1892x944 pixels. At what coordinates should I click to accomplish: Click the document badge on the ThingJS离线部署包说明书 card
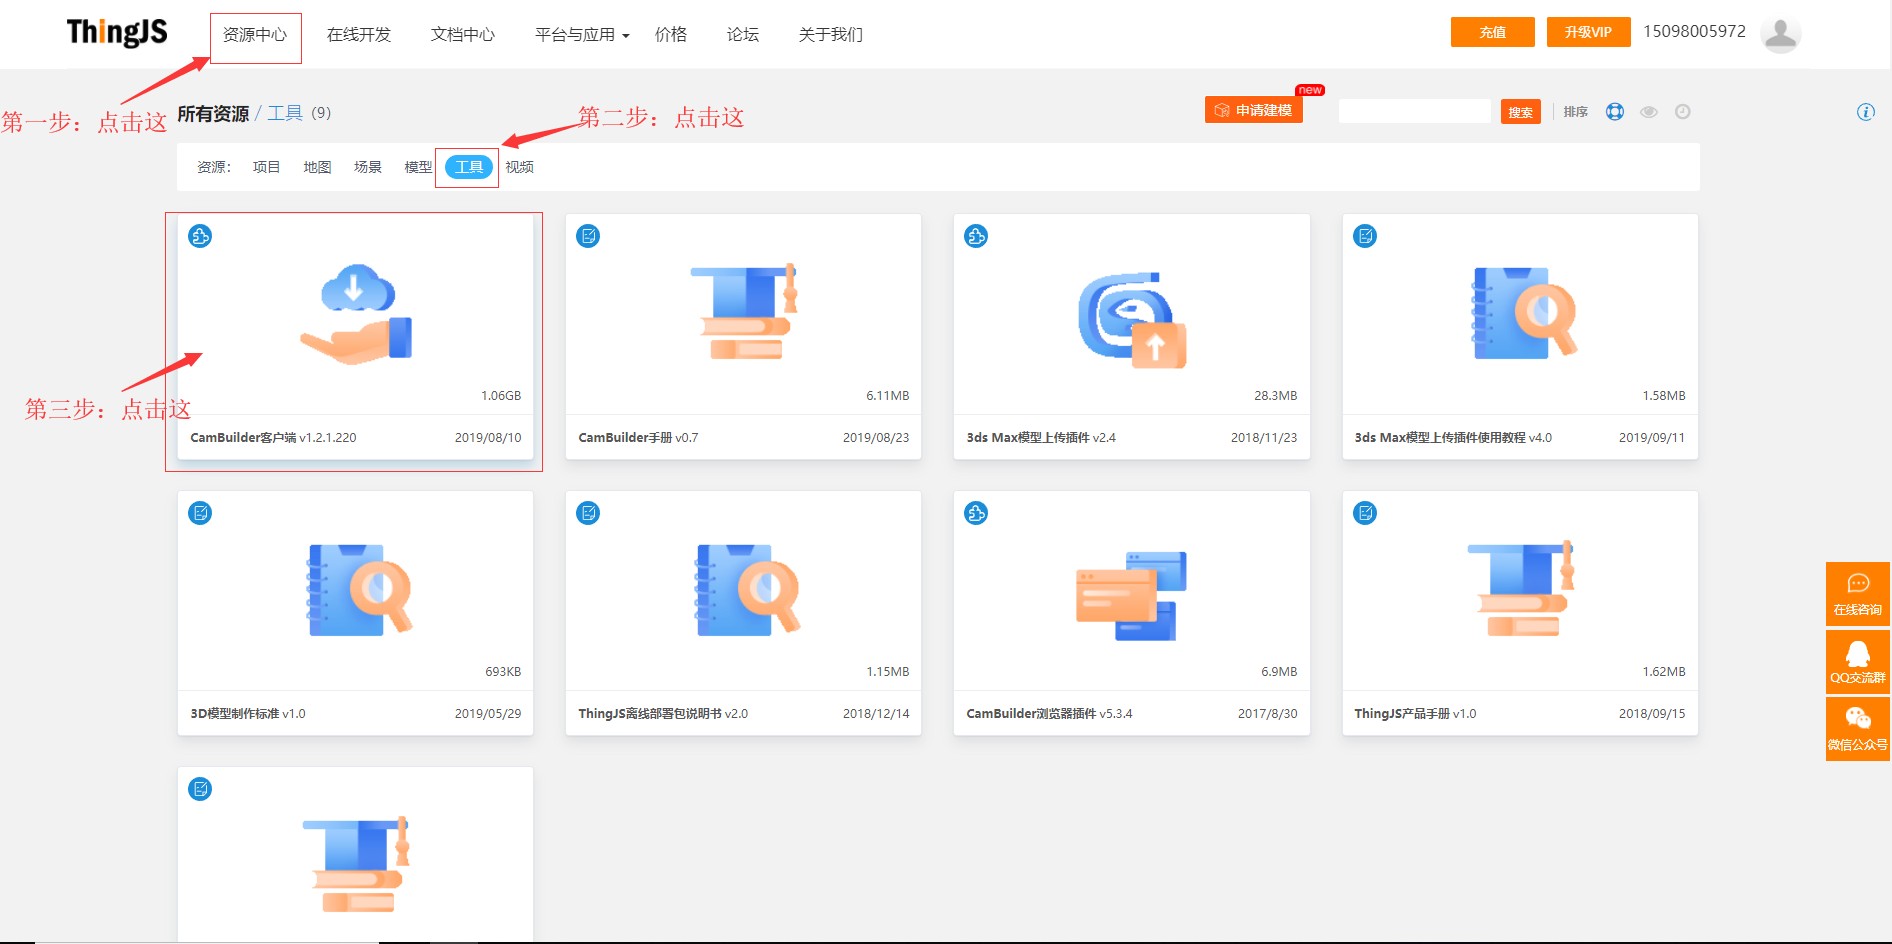(x=588, y=513)
